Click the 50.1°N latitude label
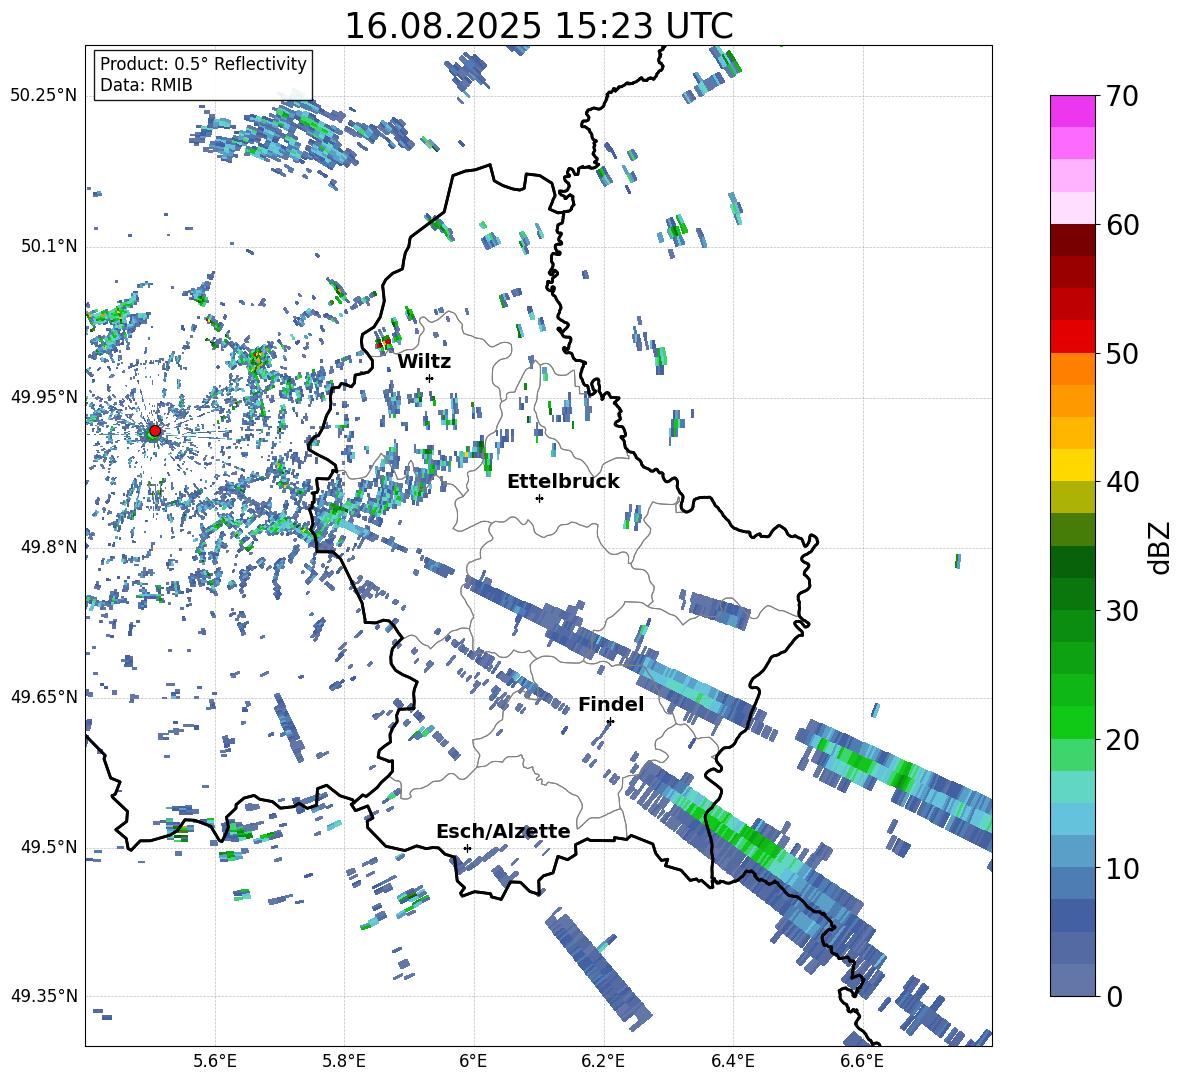 coord(48,247)
